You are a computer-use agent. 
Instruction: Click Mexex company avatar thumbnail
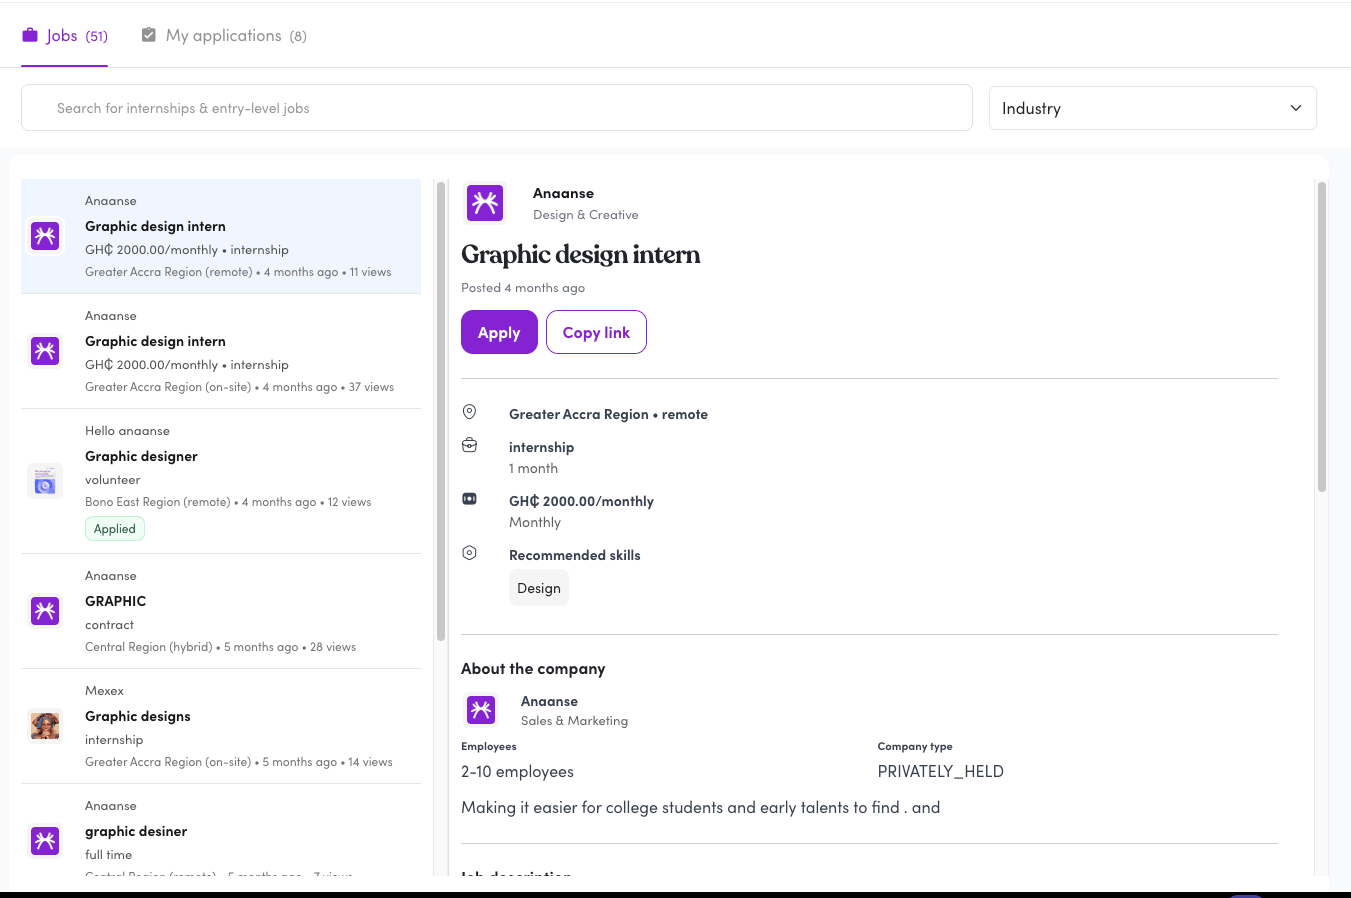point(45,726)
